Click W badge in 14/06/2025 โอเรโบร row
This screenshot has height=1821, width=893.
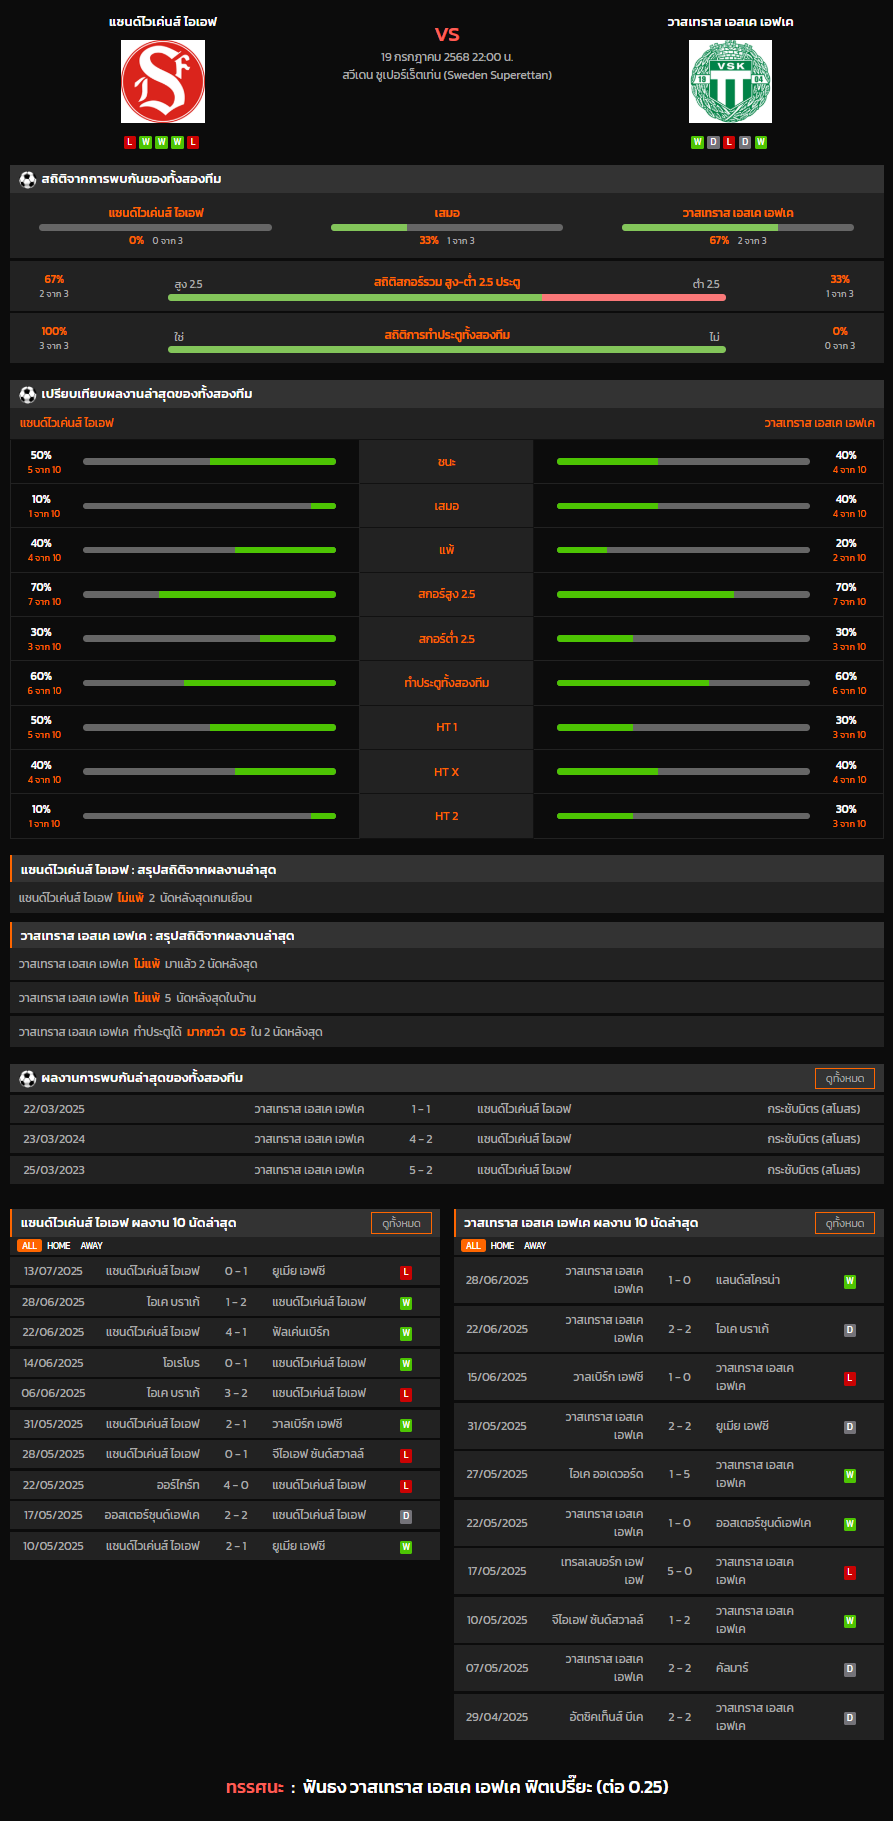406,1364
